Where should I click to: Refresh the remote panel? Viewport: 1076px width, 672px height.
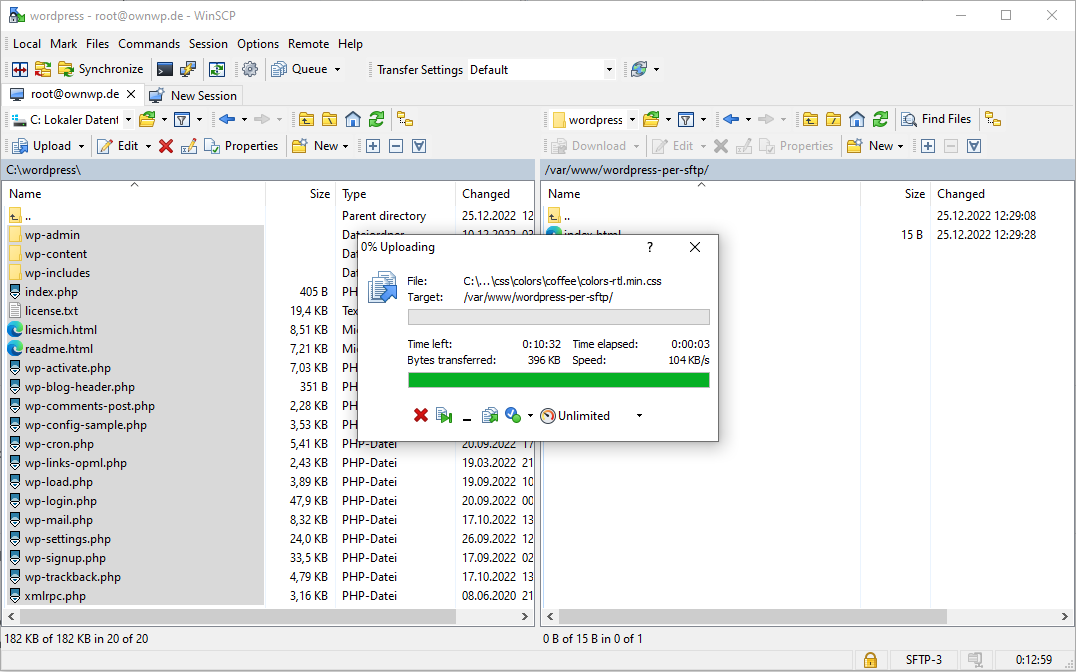tap(880, 119)
